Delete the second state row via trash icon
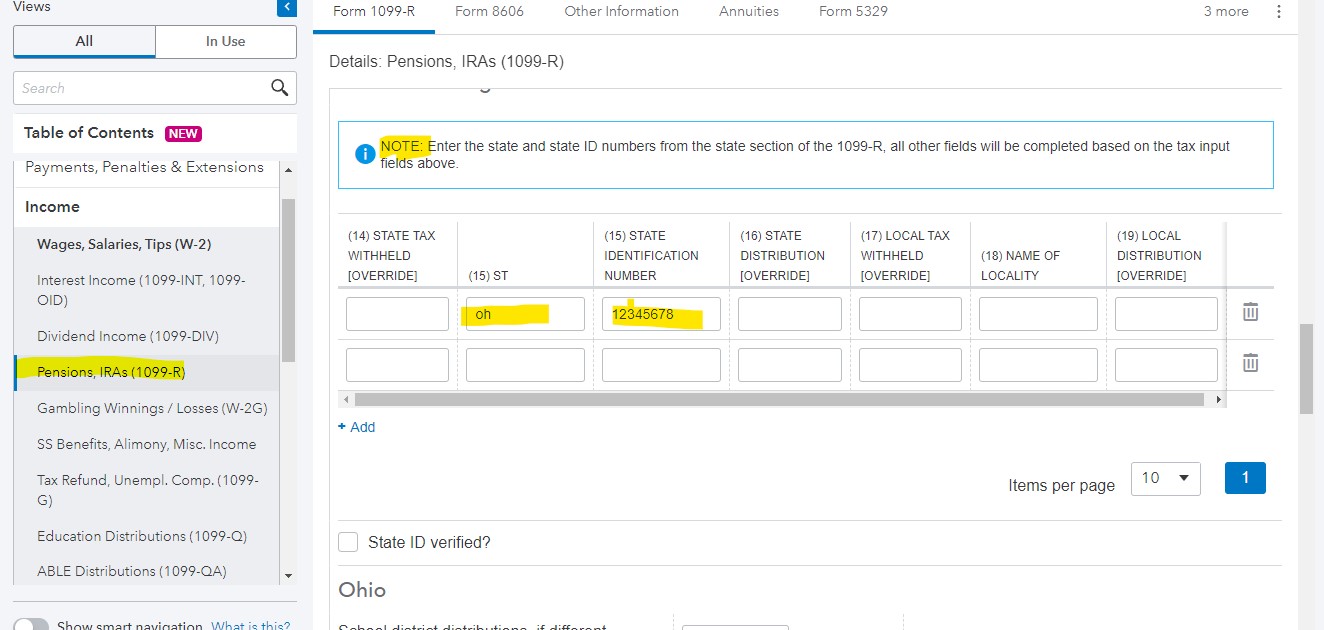Image resolution: width=1324 pixels, height=630 pixels. pyautogui.click(x=1249, y=362)
